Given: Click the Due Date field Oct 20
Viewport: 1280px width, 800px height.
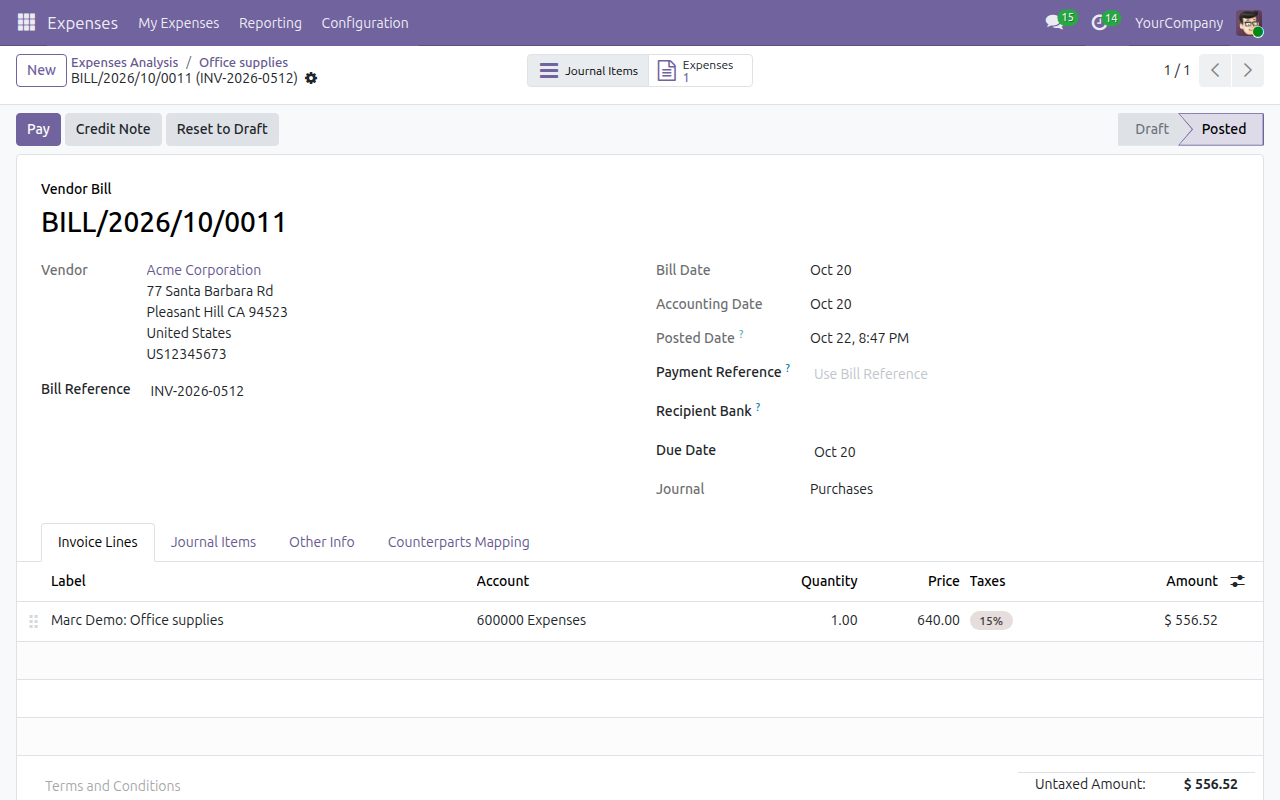Looking at the screenshot, I should 1022,452.
